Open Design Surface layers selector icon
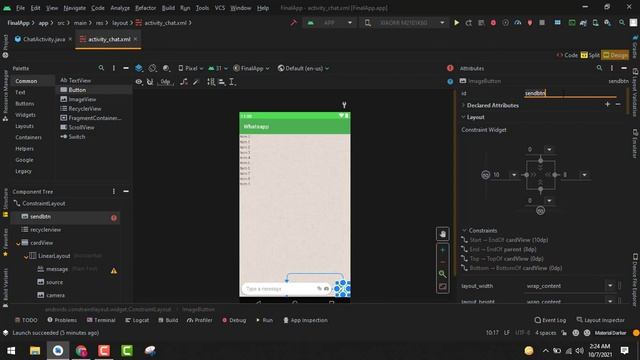 click(x=139, y=68)
